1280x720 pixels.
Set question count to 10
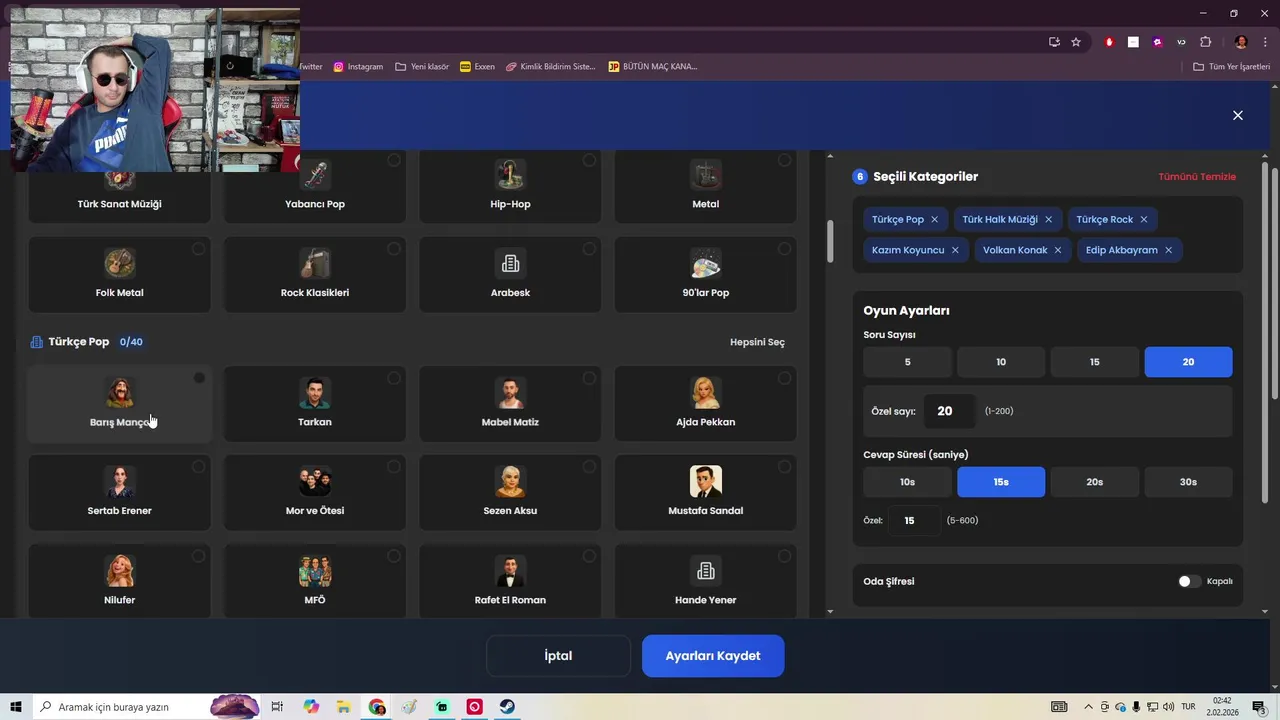[1001, 362]
